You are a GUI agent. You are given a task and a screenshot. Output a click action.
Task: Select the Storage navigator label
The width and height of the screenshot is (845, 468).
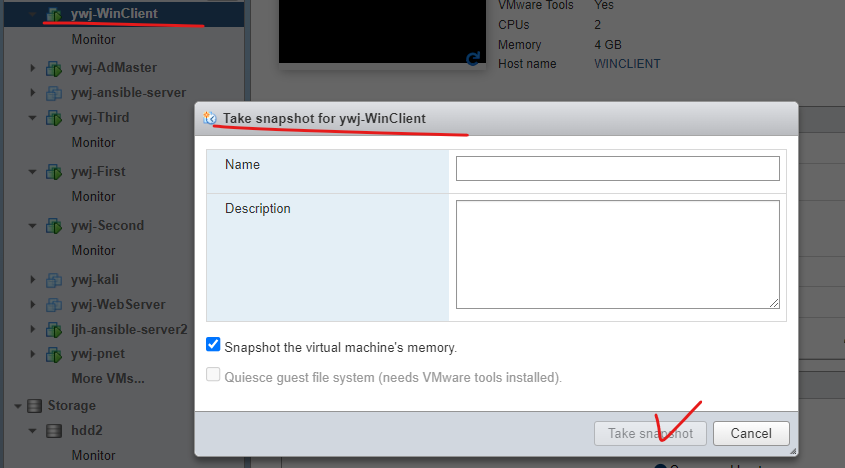[x=72, y=405]
